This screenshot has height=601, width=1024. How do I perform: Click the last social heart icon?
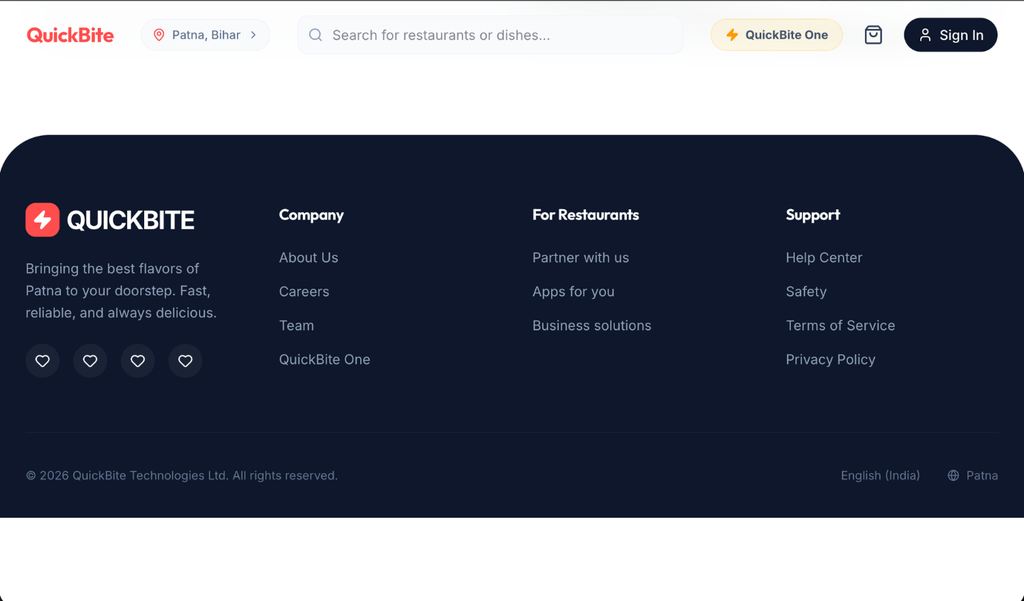click(x=185, y=360)
